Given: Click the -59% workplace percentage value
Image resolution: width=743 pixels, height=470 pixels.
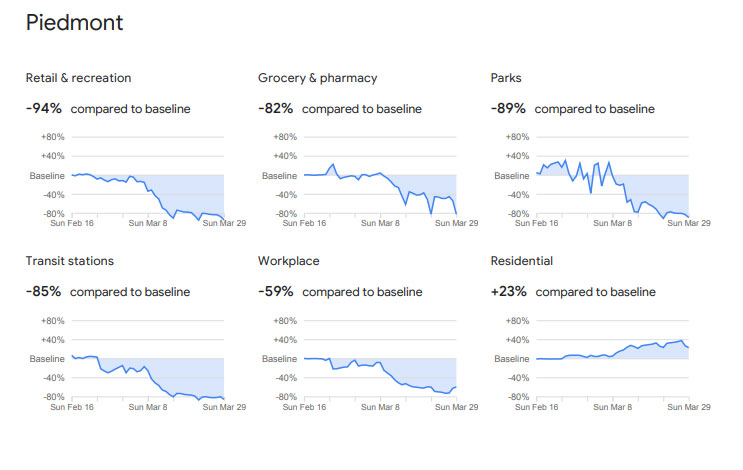Looking at the screenshot, I should pos(275,291).
